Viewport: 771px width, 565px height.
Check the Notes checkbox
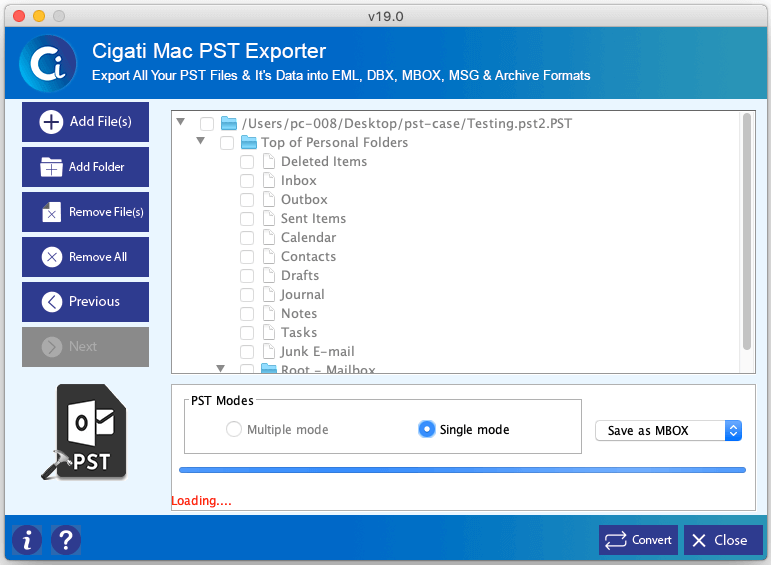[247, 314]
